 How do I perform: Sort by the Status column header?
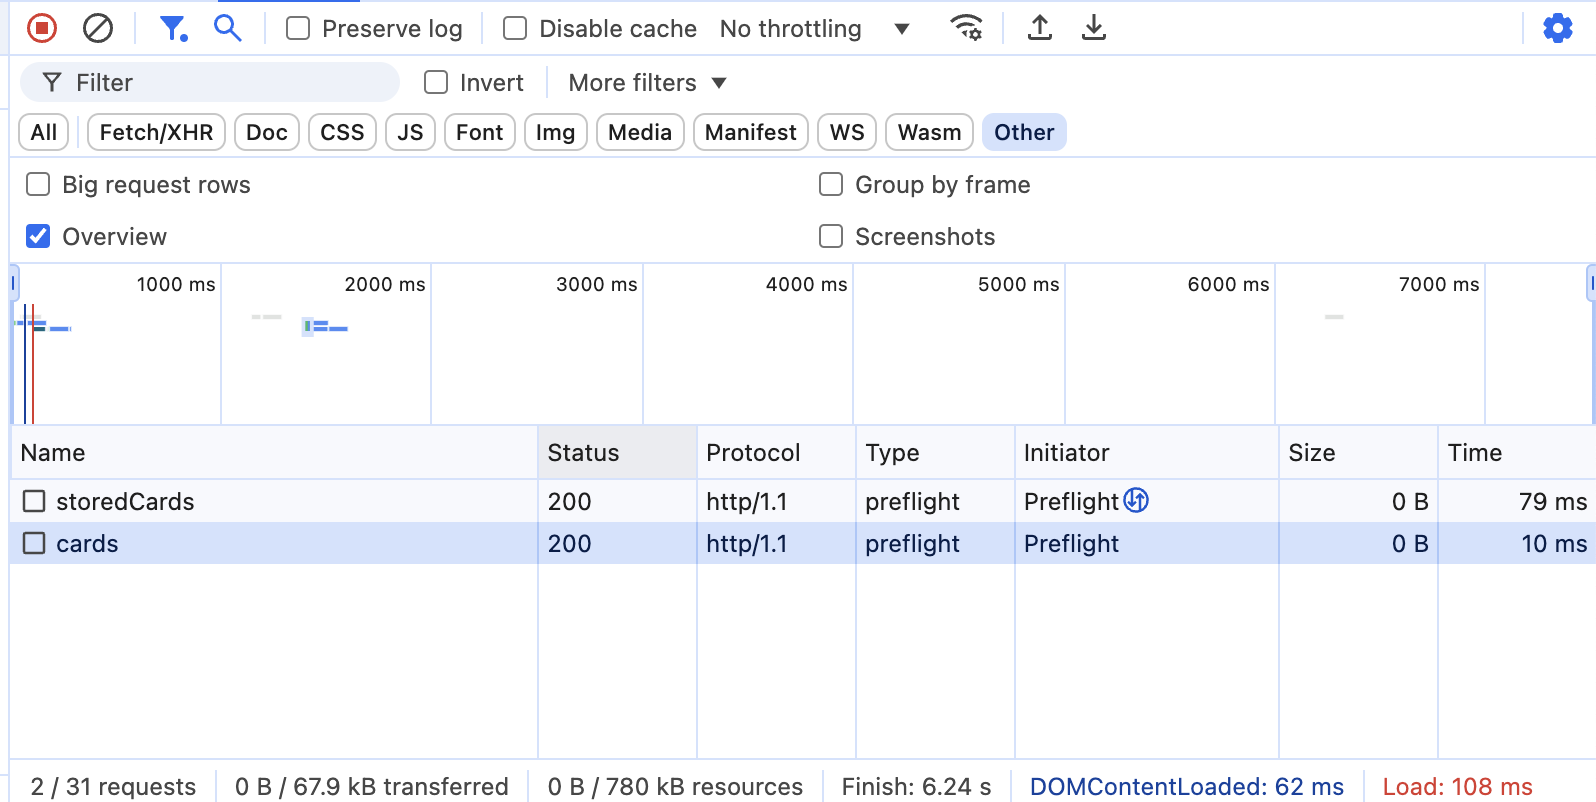click(x=583, y=453)
